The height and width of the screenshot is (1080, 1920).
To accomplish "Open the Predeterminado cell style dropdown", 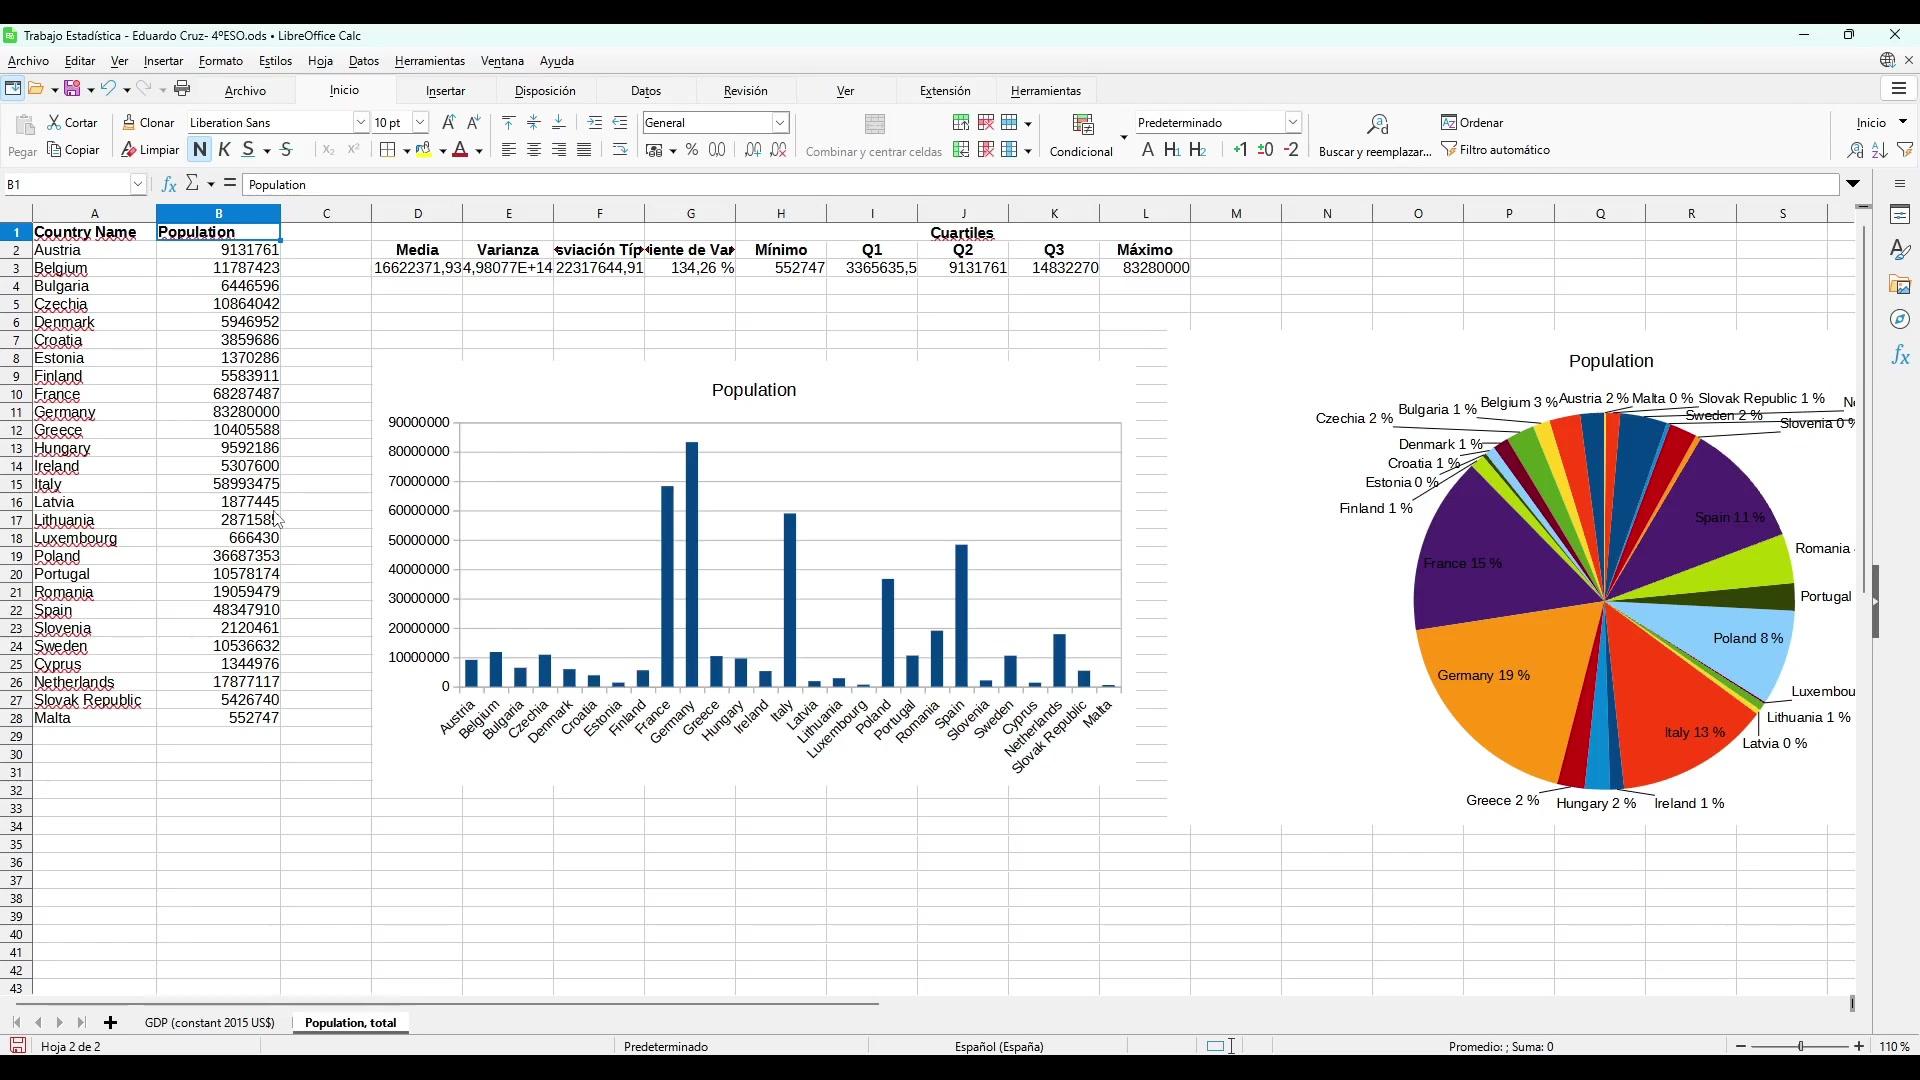I will click(1292, 122).
